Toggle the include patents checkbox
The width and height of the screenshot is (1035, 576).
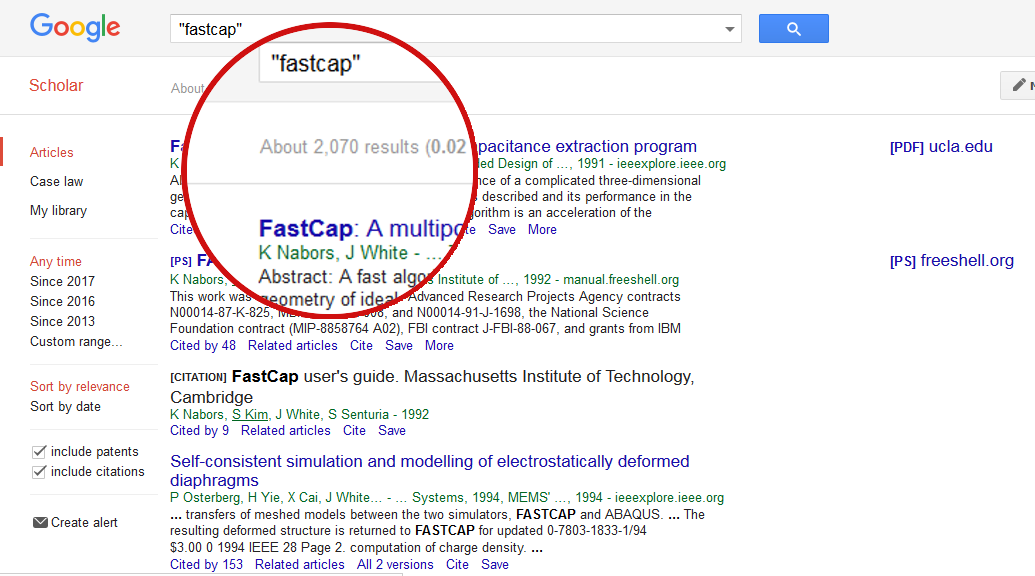[40, 452]
